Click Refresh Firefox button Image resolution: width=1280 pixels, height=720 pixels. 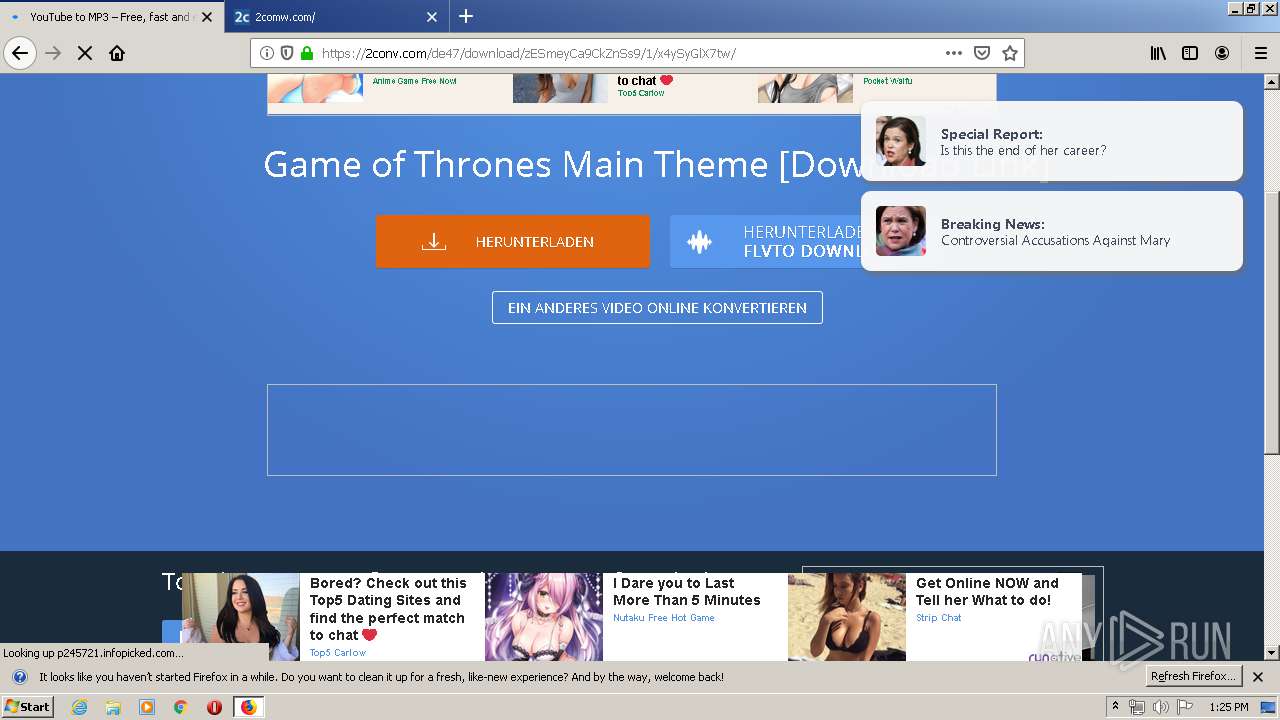(1194, 676)
